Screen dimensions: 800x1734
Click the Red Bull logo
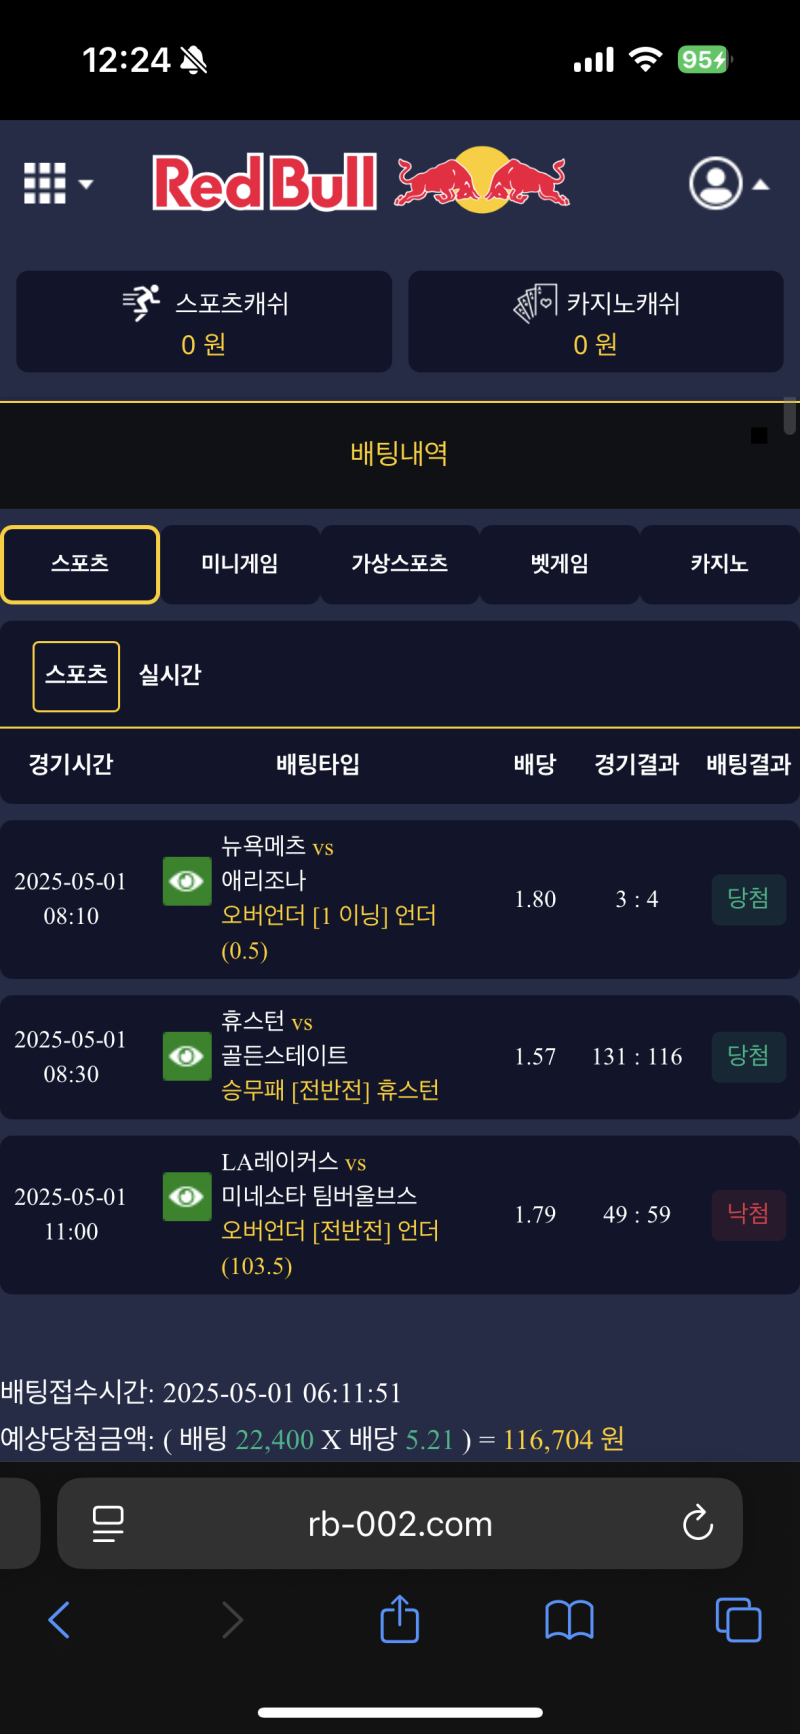point(361,182)
